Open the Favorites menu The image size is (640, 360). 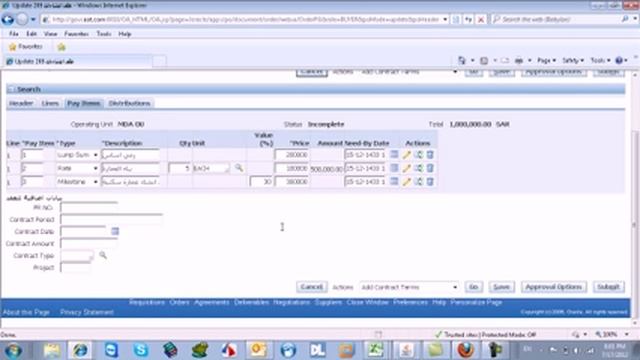pos(76,34)
